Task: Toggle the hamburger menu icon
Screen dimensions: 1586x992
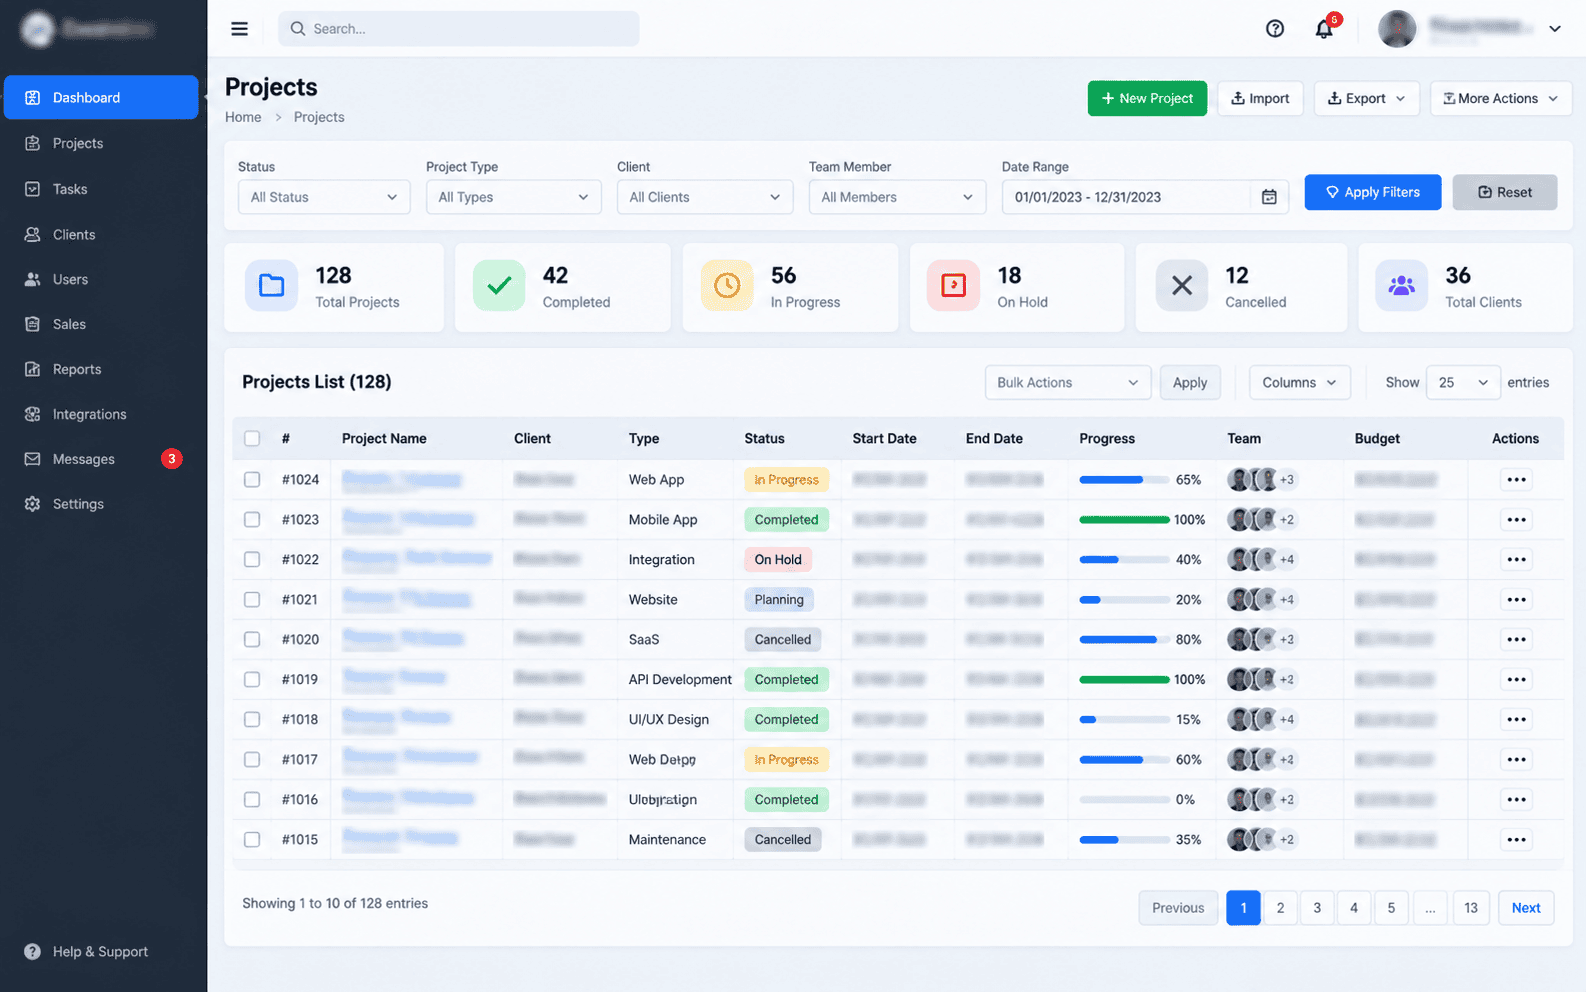Action: (239, 29)
